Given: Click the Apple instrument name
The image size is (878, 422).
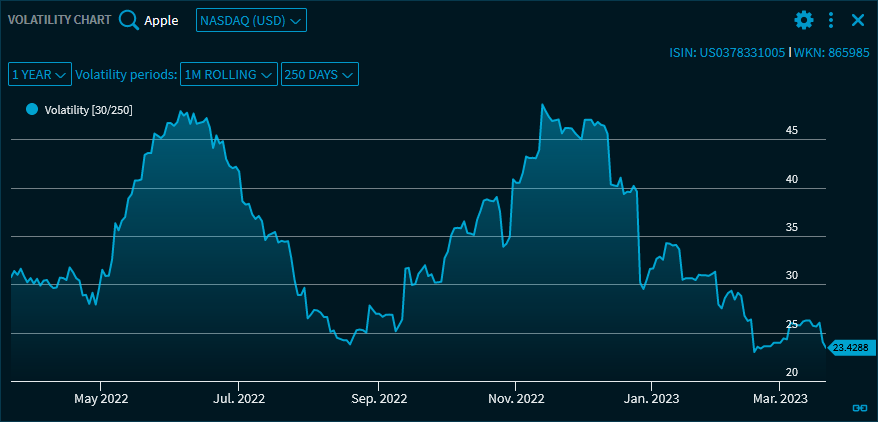Looking at the screenshot, I should click(161, 20).
